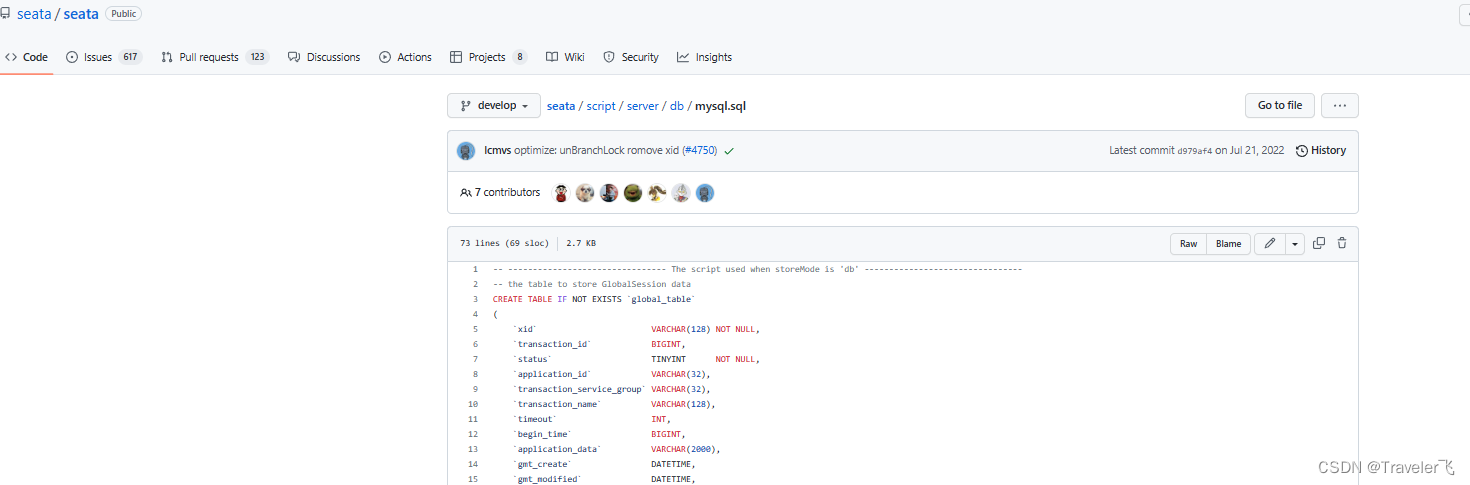Open the lcmvs author profile link
Screen dimensions: 1470x485
pos(498,151)
